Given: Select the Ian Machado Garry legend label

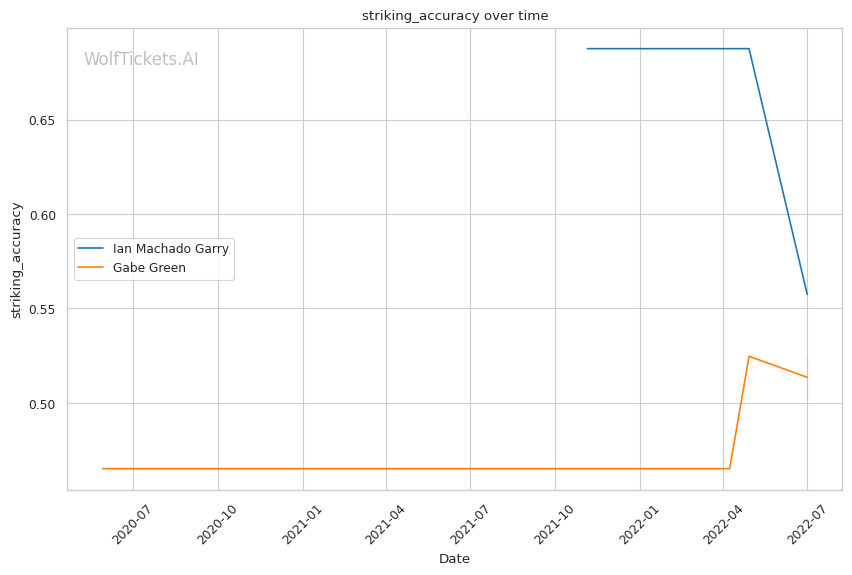Looking at the screenshot, I should [171, 249].
